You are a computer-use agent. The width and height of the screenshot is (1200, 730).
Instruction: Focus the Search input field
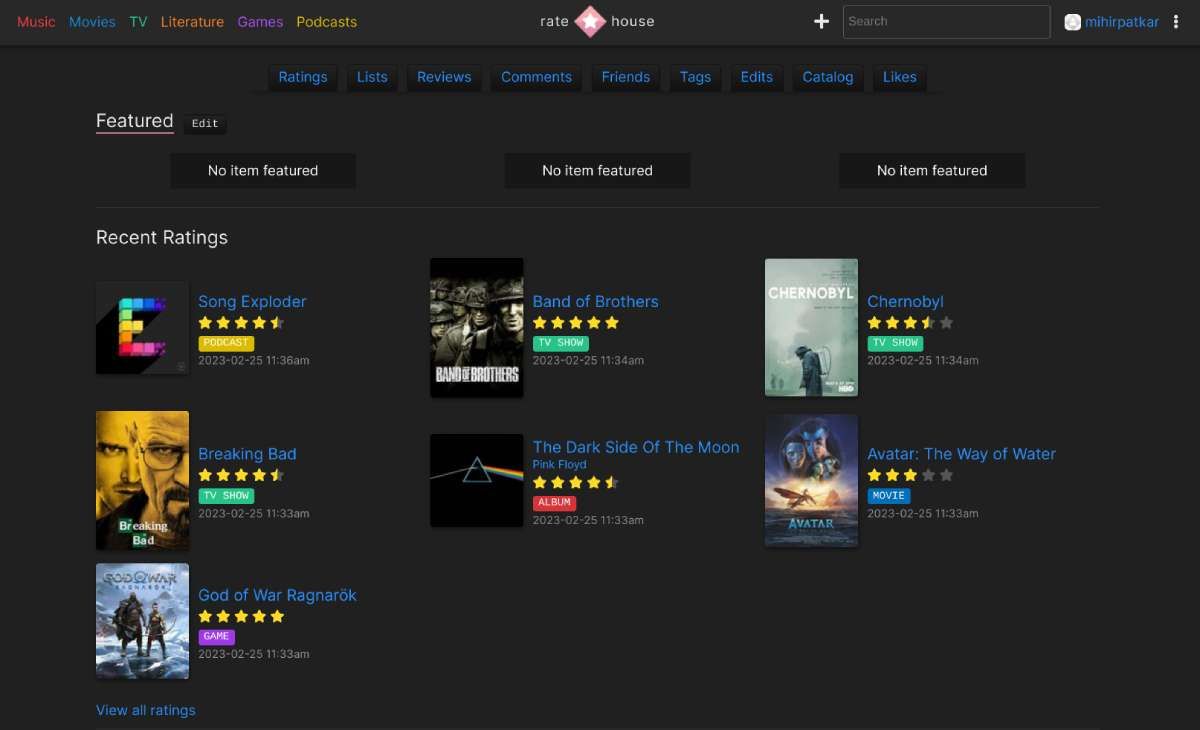pos(946,22)
